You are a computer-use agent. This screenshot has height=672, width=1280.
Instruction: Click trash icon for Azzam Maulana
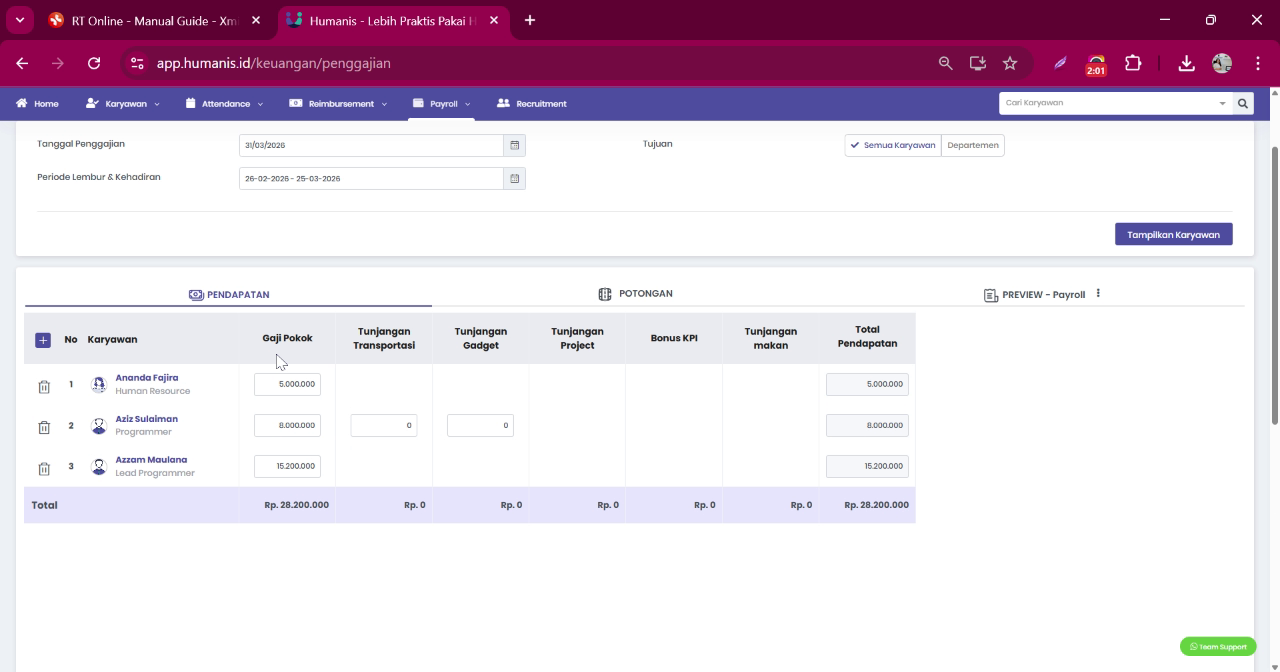coord(44,469)
